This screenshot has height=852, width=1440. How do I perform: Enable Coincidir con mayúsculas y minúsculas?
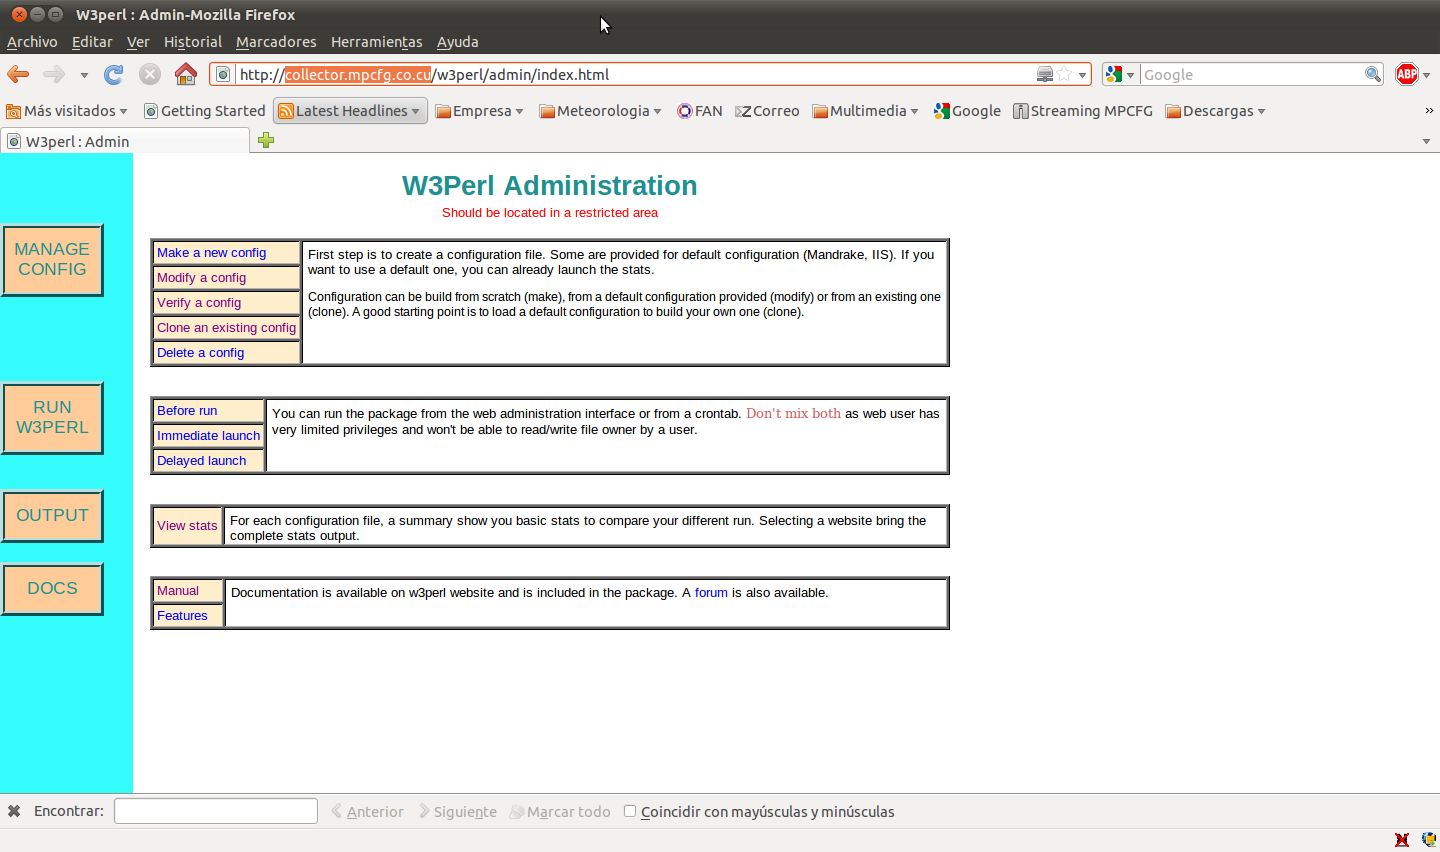pos(630,811)
